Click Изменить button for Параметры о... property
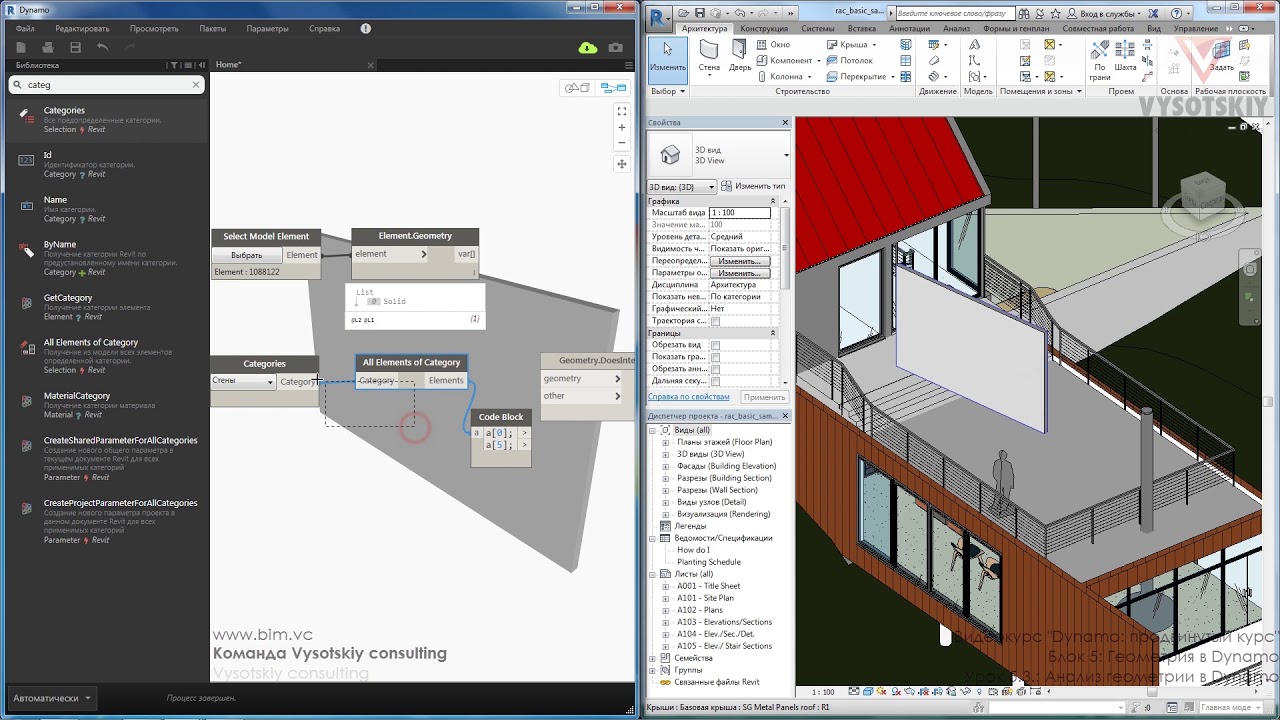The image size is (1280, 720). coord(739,273)
